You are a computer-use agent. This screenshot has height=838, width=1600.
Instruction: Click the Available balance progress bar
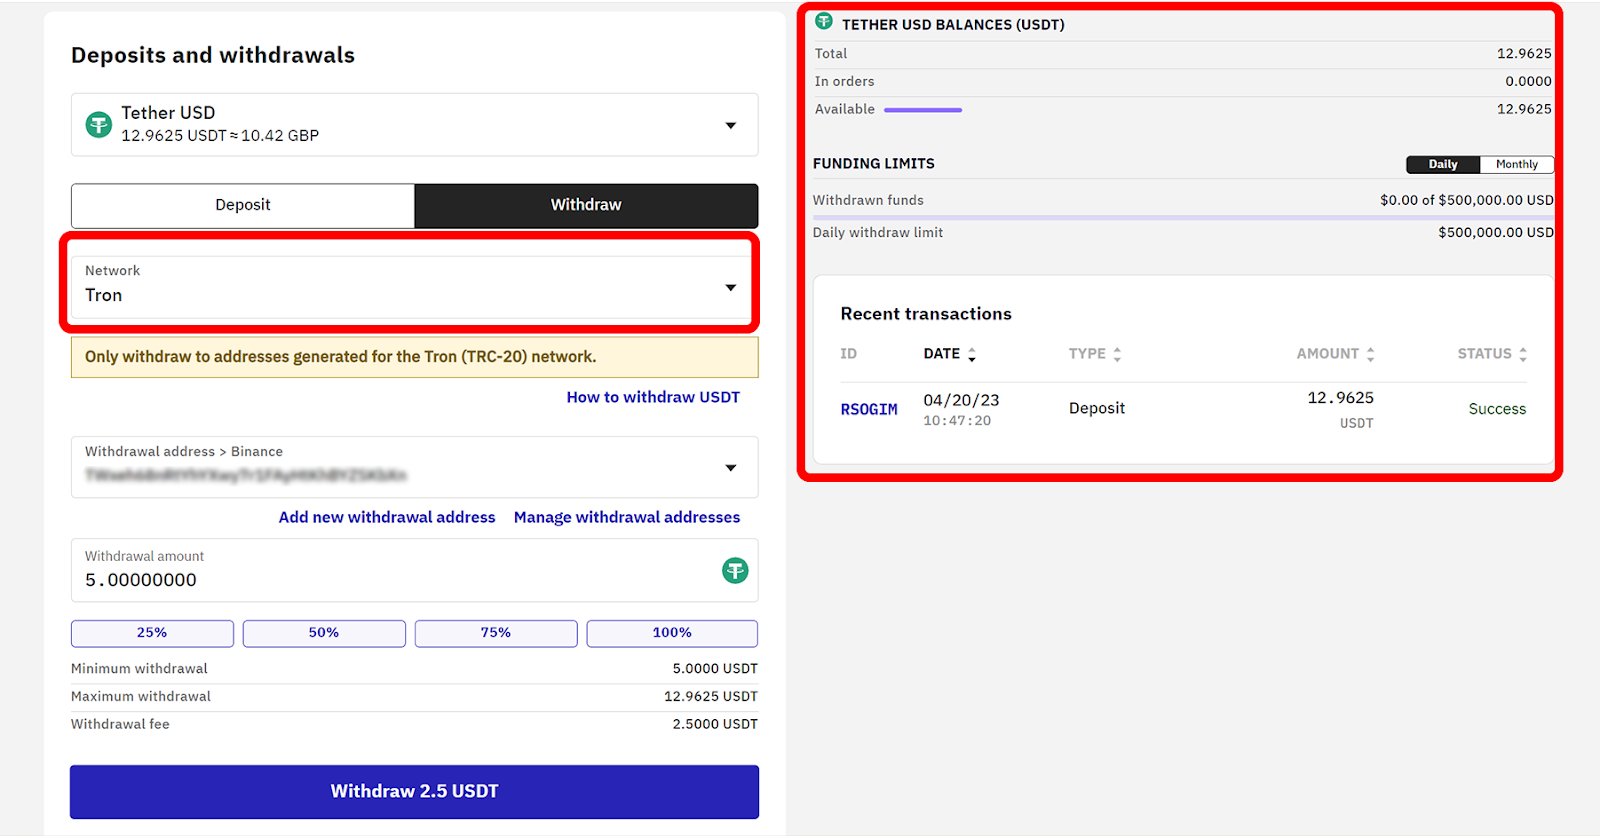[923, 110]
